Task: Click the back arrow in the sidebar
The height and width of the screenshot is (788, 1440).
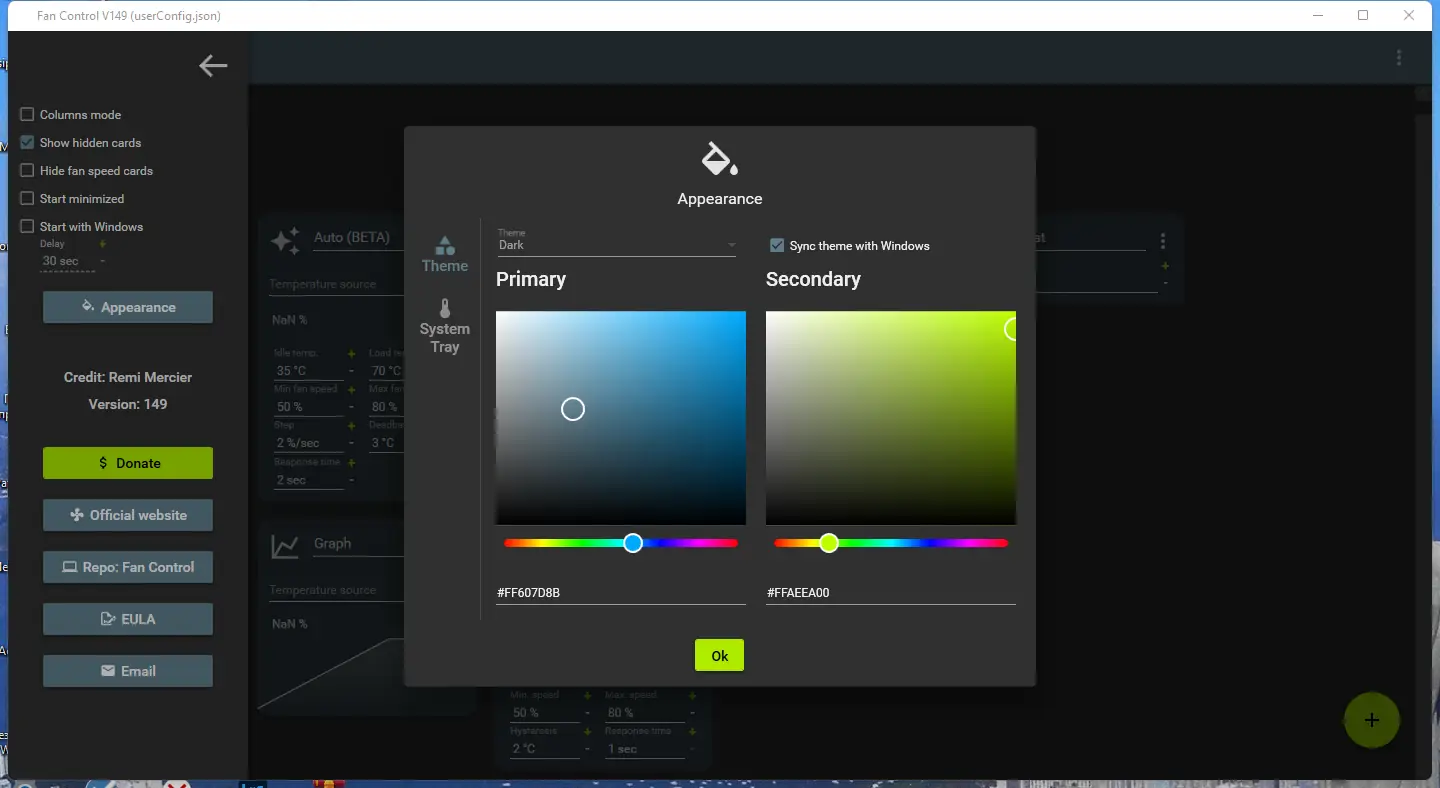Action: 213,66
